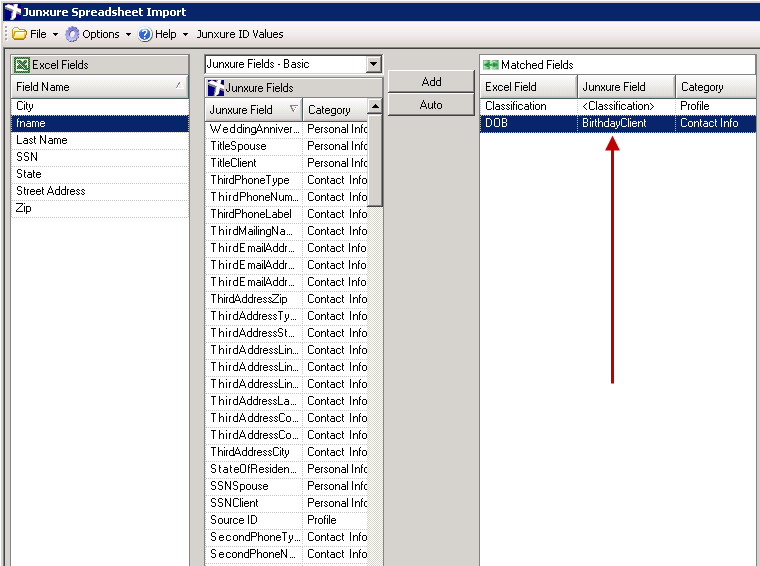Toggle sort indicator on Field Name column
Image resolution: width=760 pixels, height=566 pixels.
point(178,85)
